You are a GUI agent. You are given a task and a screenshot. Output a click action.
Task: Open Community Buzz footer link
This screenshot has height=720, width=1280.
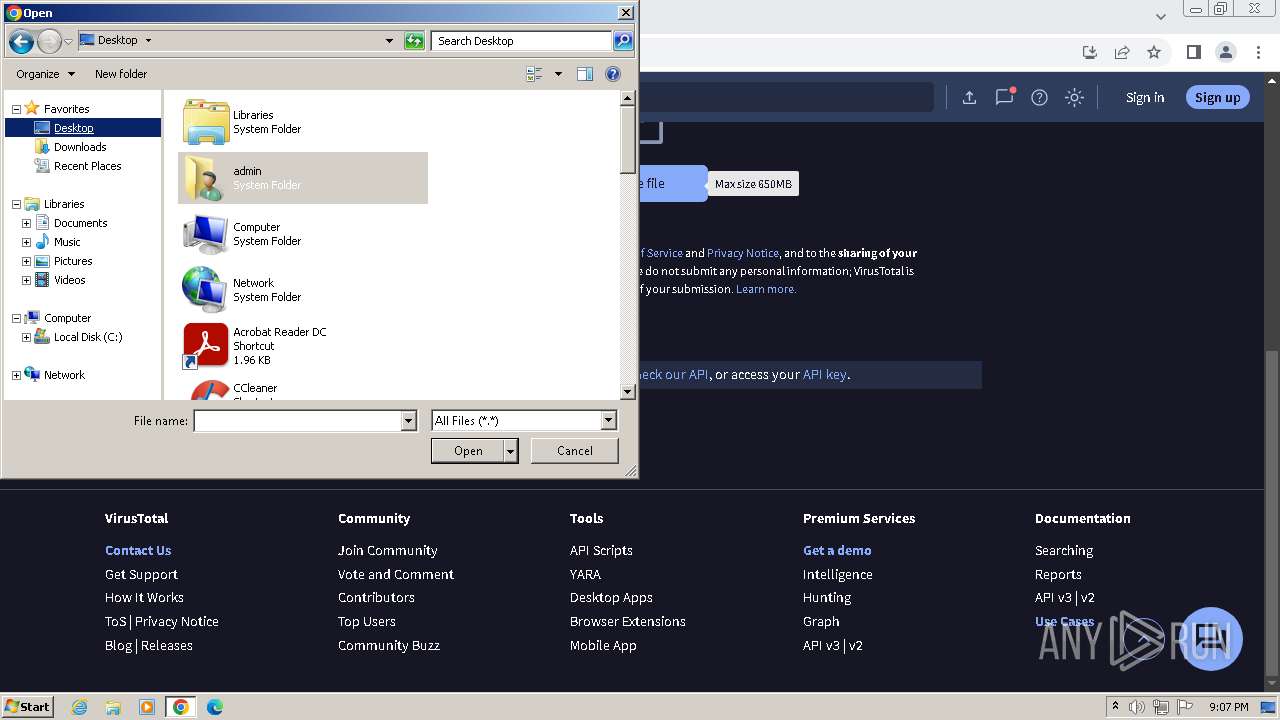(x=389, y=645)
